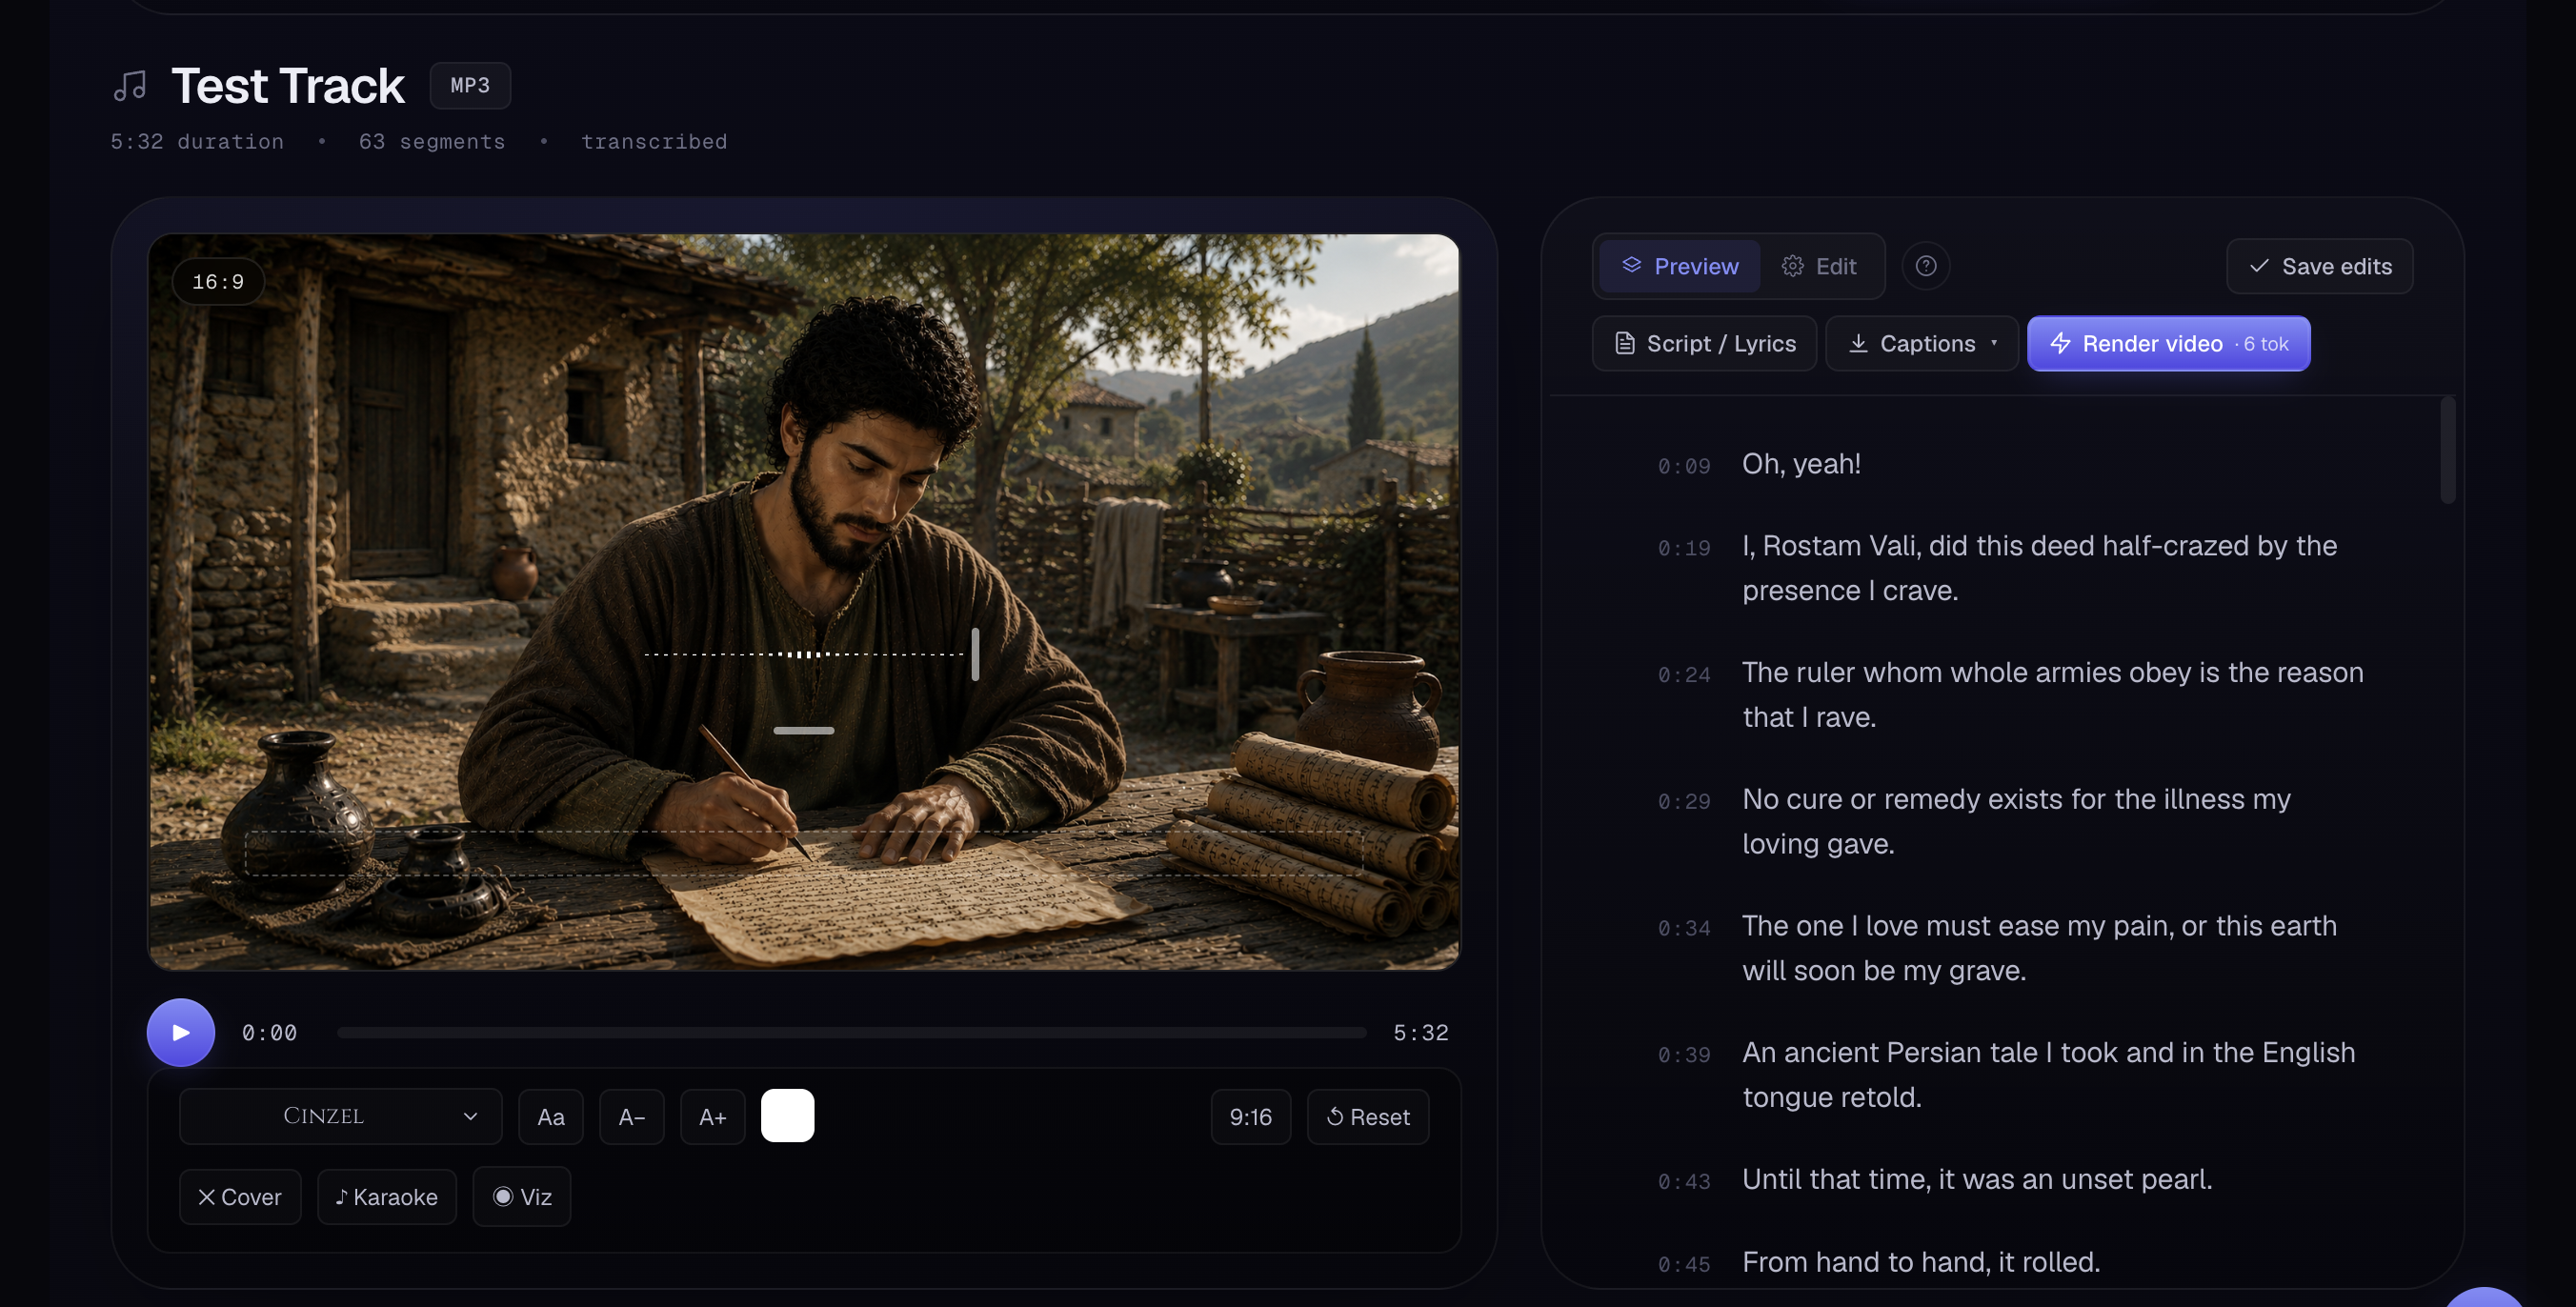Increase font size with A+ button
Screen dimensions: 2576x1307
pyautogui.click(x=713, y=1116)
